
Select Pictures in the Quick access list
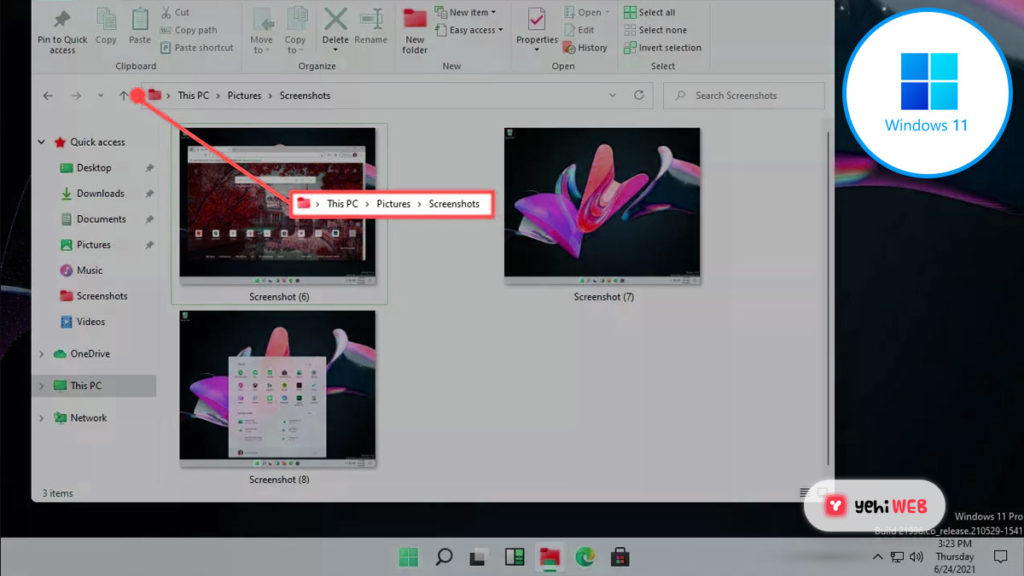93,245
